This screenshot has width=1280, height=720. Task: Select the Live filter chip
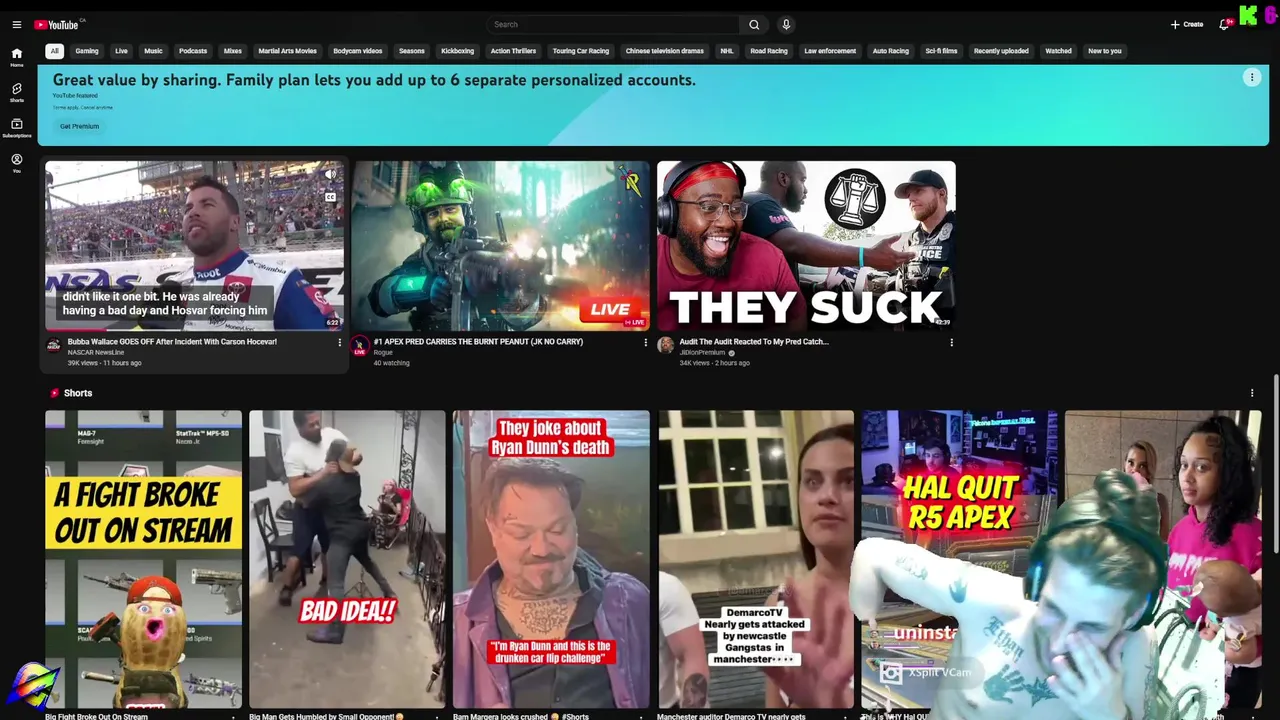tap(121, 51)
